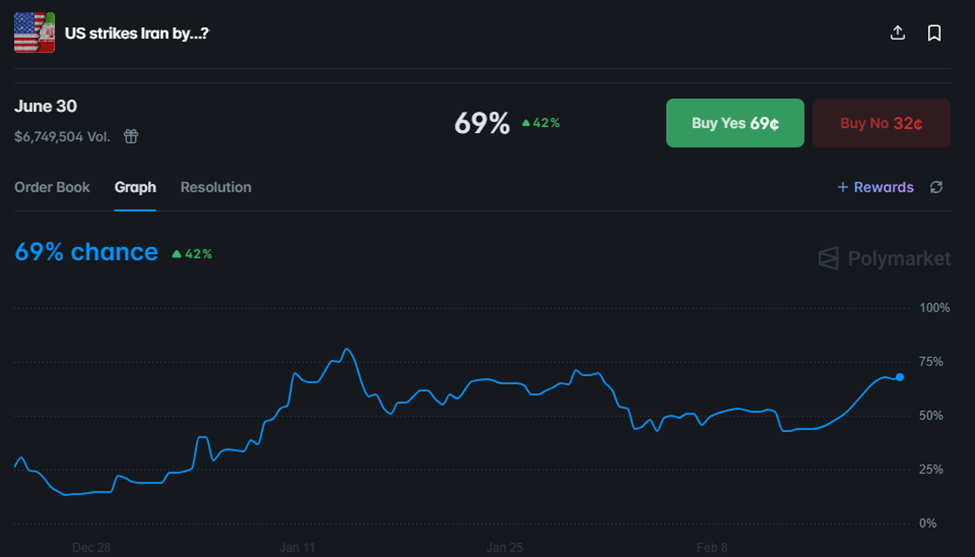Click green up-arrow beside large 69%

(527, 123)
